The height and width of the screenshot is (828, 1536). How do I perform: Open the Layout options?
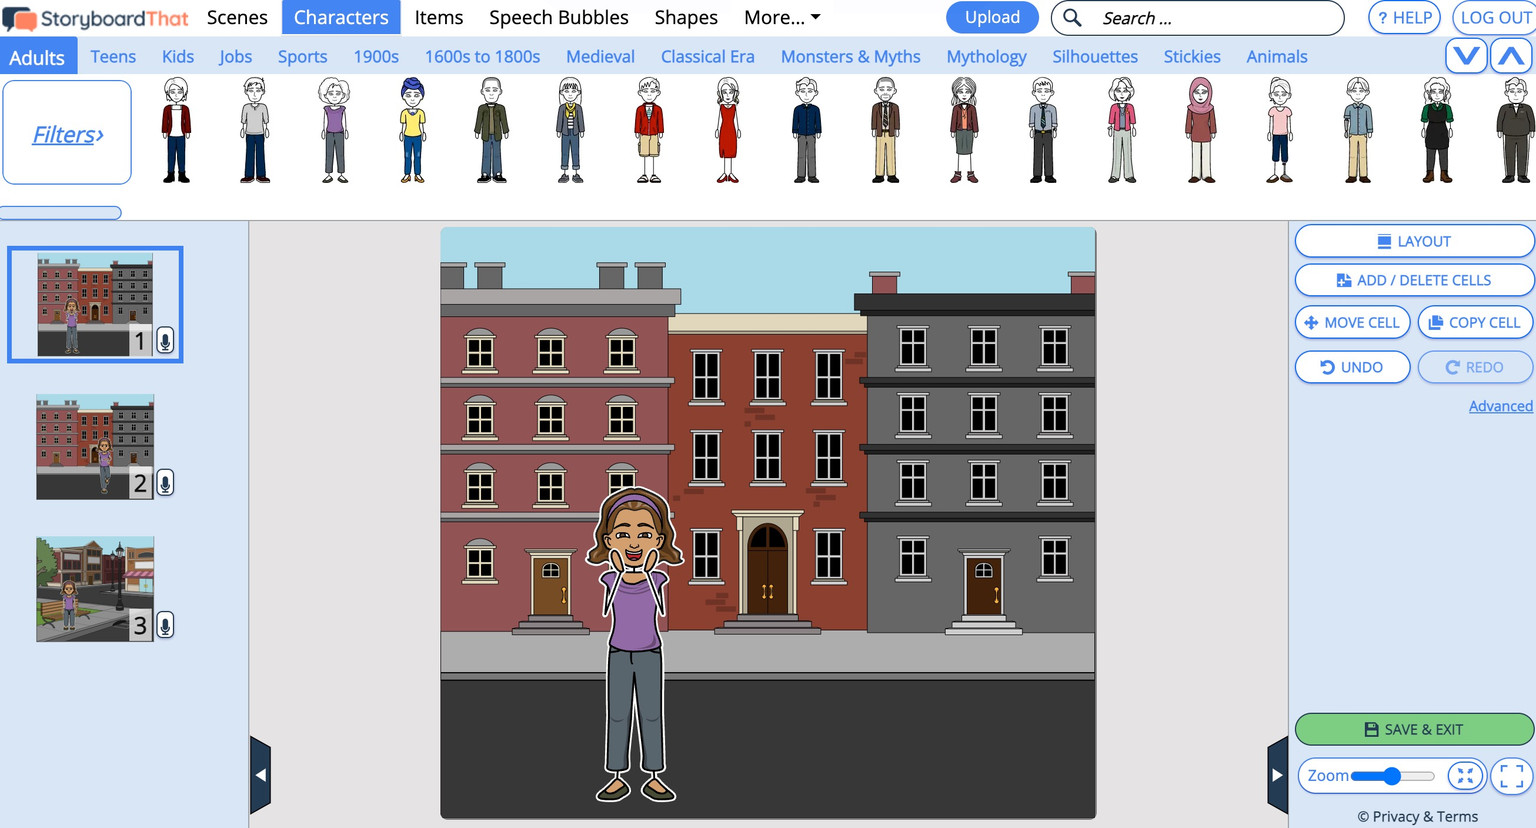tap(1413, 241)
